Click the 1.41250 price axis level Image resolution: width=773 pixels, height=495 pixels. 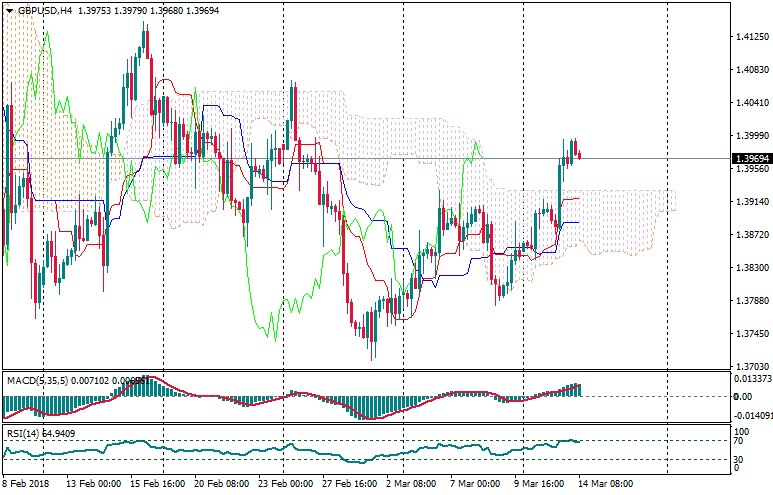(750, 37)
